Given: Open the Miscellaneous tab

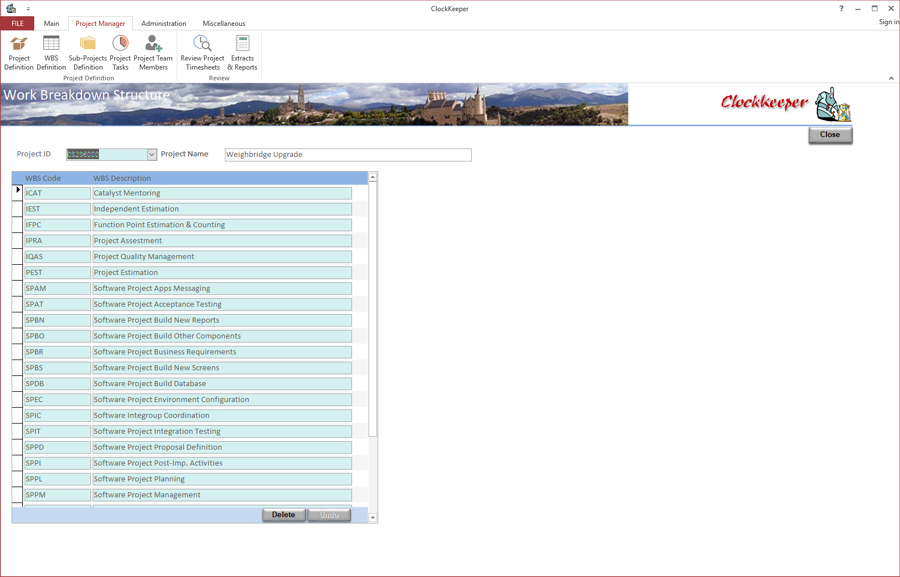Looking at the screenshot, I should 224,24.
